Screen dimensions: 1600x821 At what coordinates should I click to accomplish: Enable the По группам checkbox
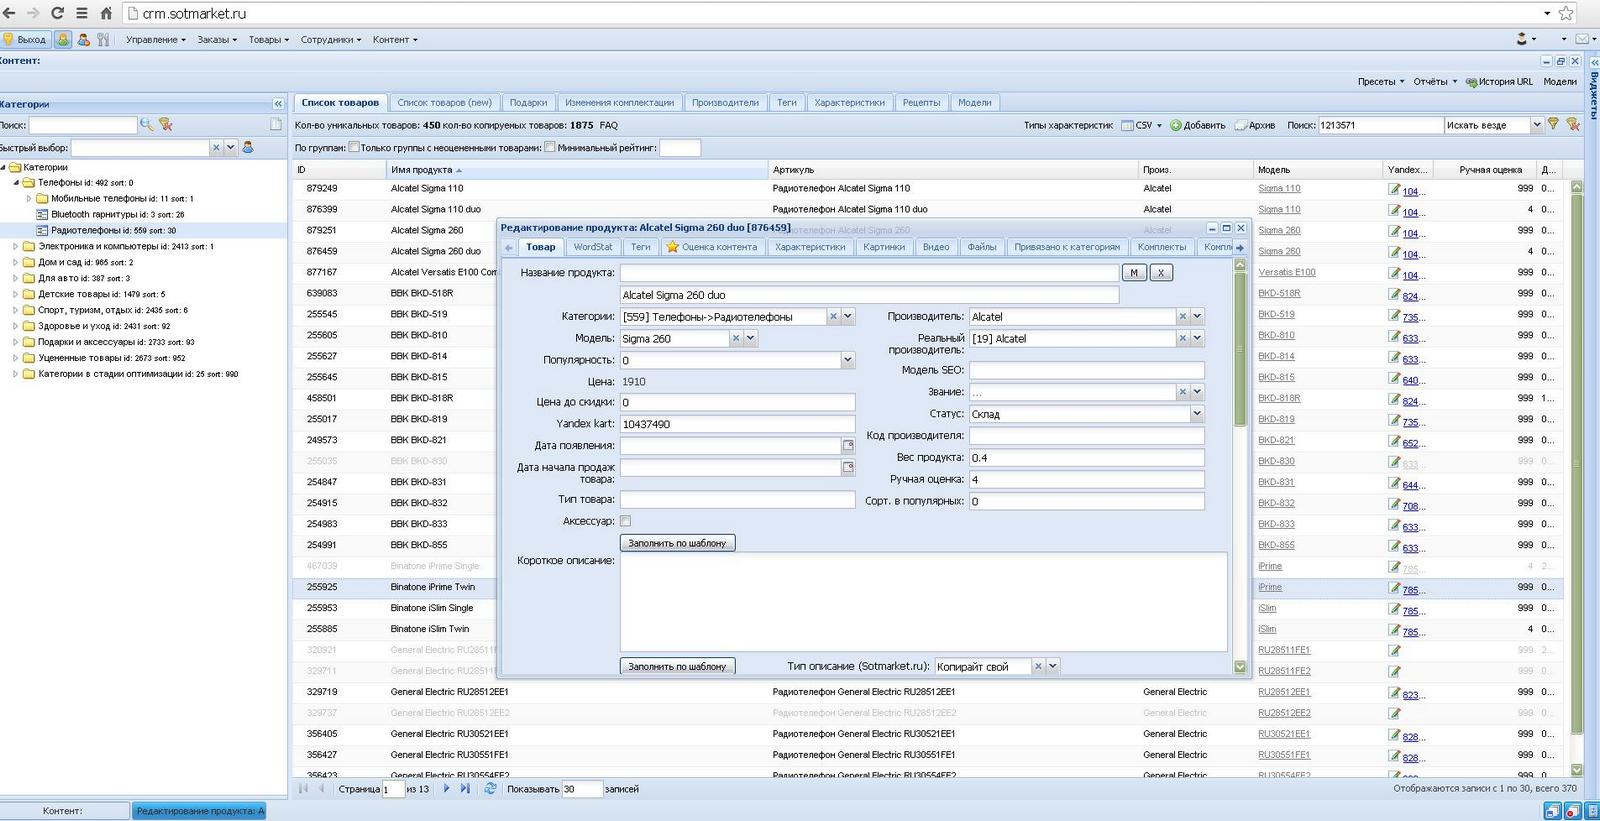tap(353, 148)
